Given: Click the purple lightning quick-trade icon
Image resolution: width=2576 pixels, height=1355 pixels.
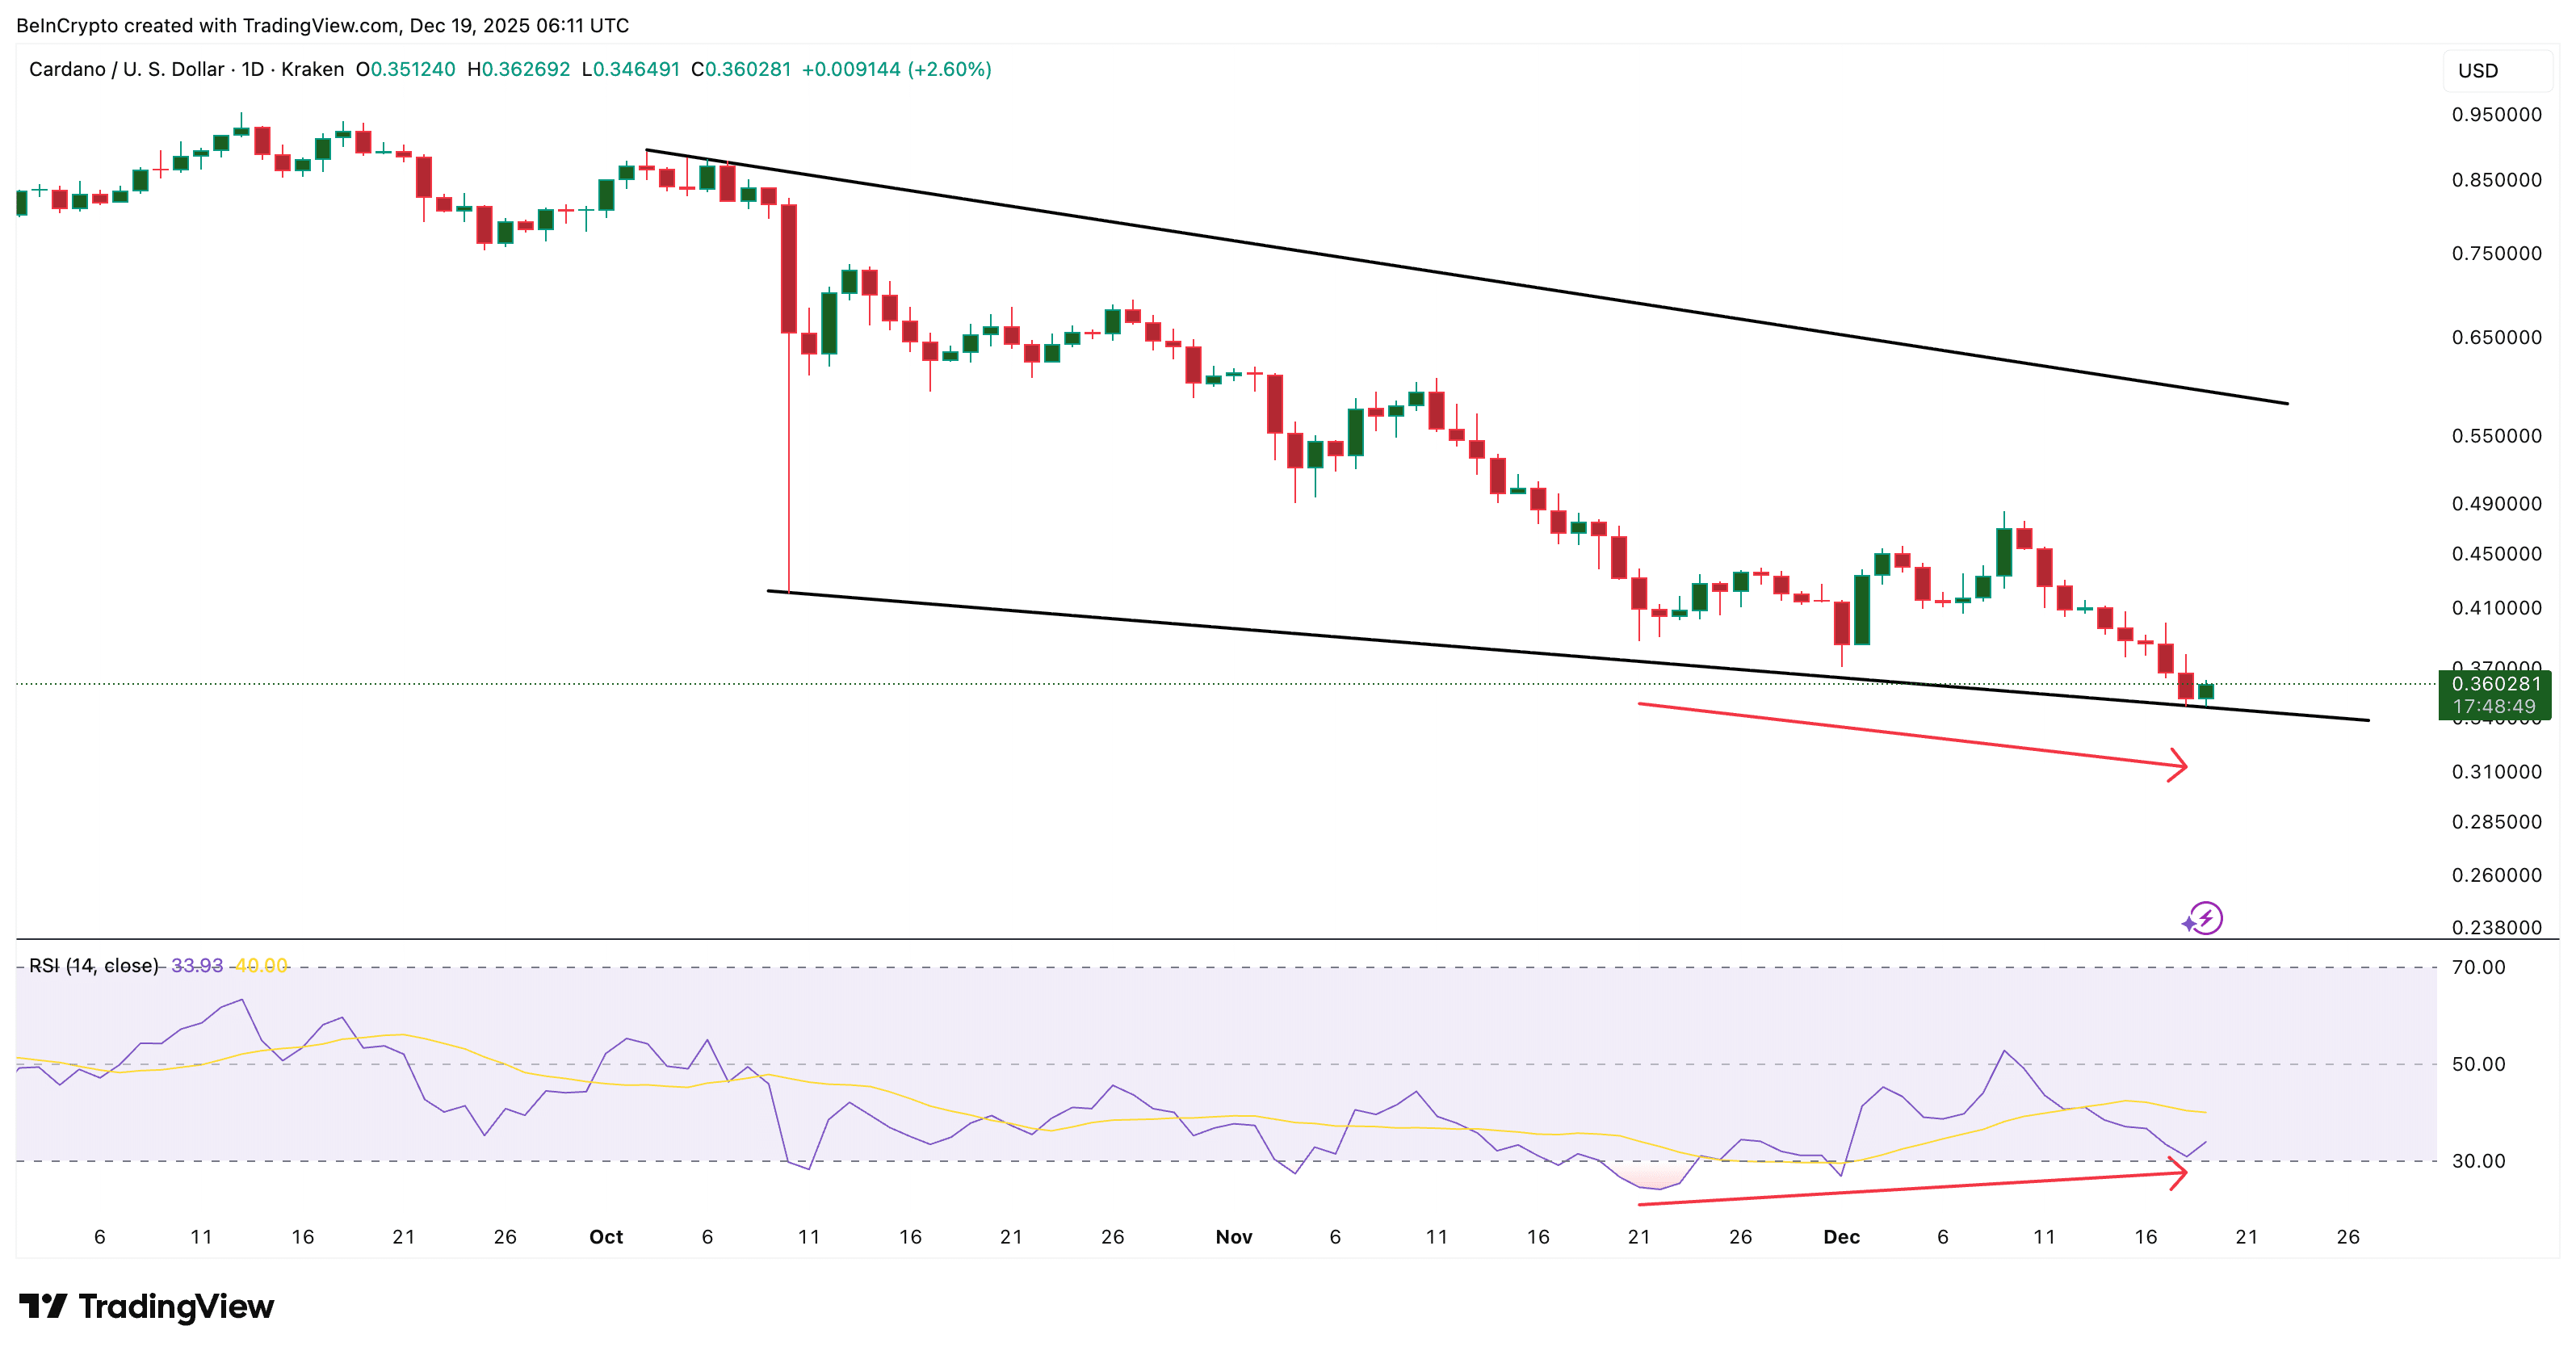Looking at the screenshot, I should tap(2206, 917).
